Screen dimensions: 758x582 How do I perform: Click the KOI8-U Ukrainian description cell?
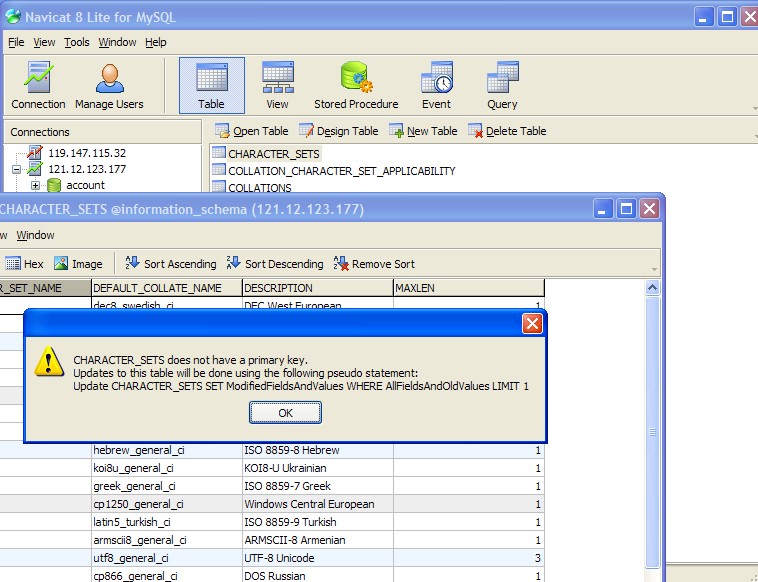point(318,468)
